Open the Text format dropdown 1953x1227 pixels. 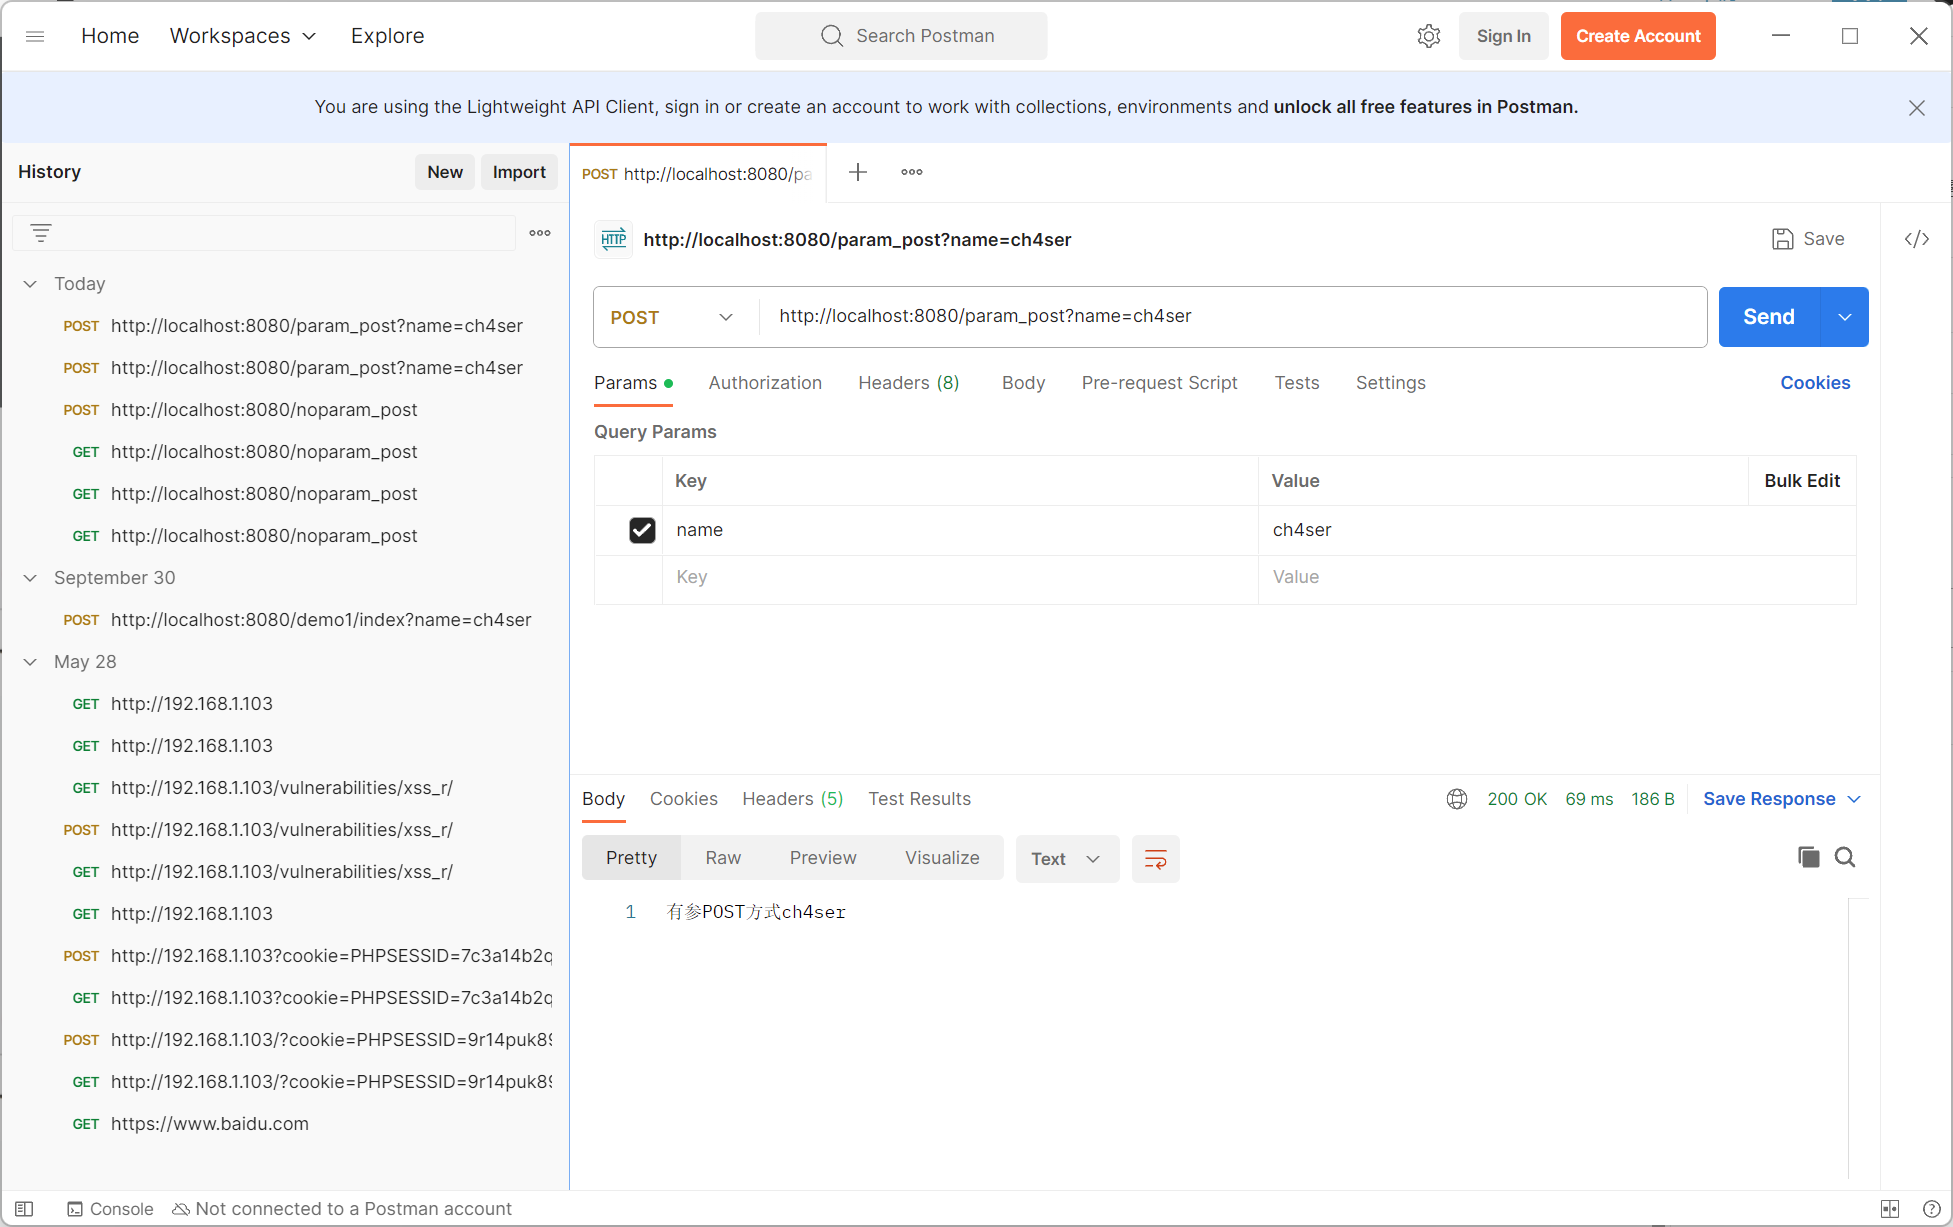(x=1066, y=859)
